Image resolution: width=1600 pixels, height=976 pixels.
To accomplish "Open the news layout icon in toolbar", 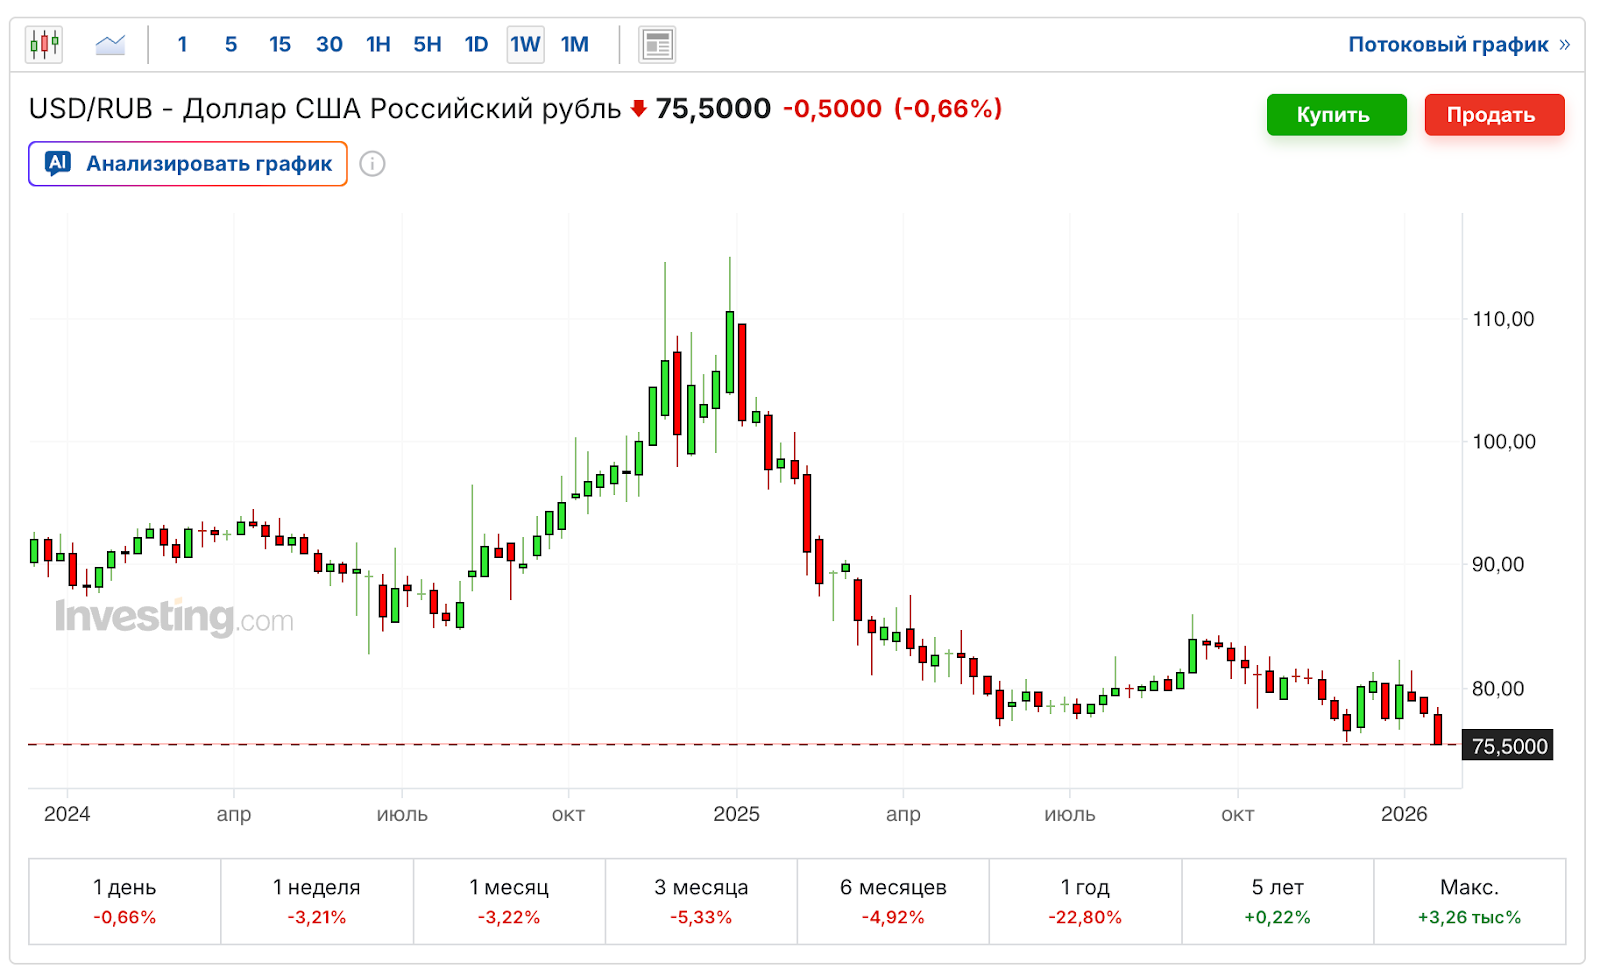I will tap(657, 44).
